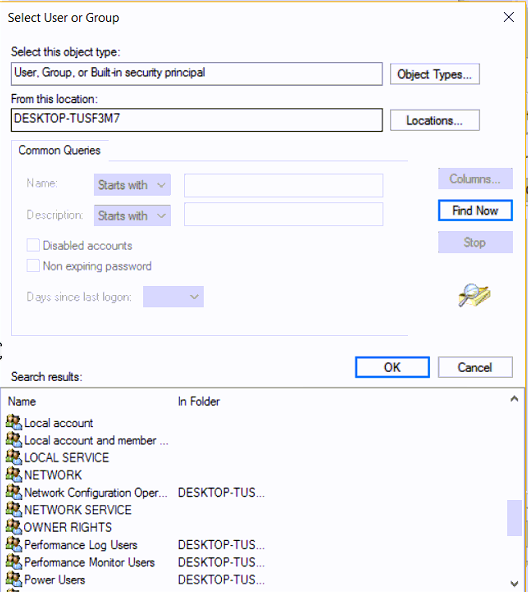The height and width of the screenshot is (592, 528).
Task: Select the OWNER RIGHTS row
Action: pos(59,527)
